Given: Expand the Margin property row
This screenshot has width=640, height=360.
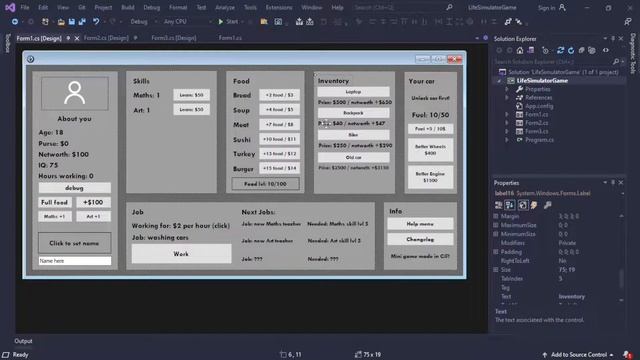Looking at the screenshot, I should coord(496,216).
